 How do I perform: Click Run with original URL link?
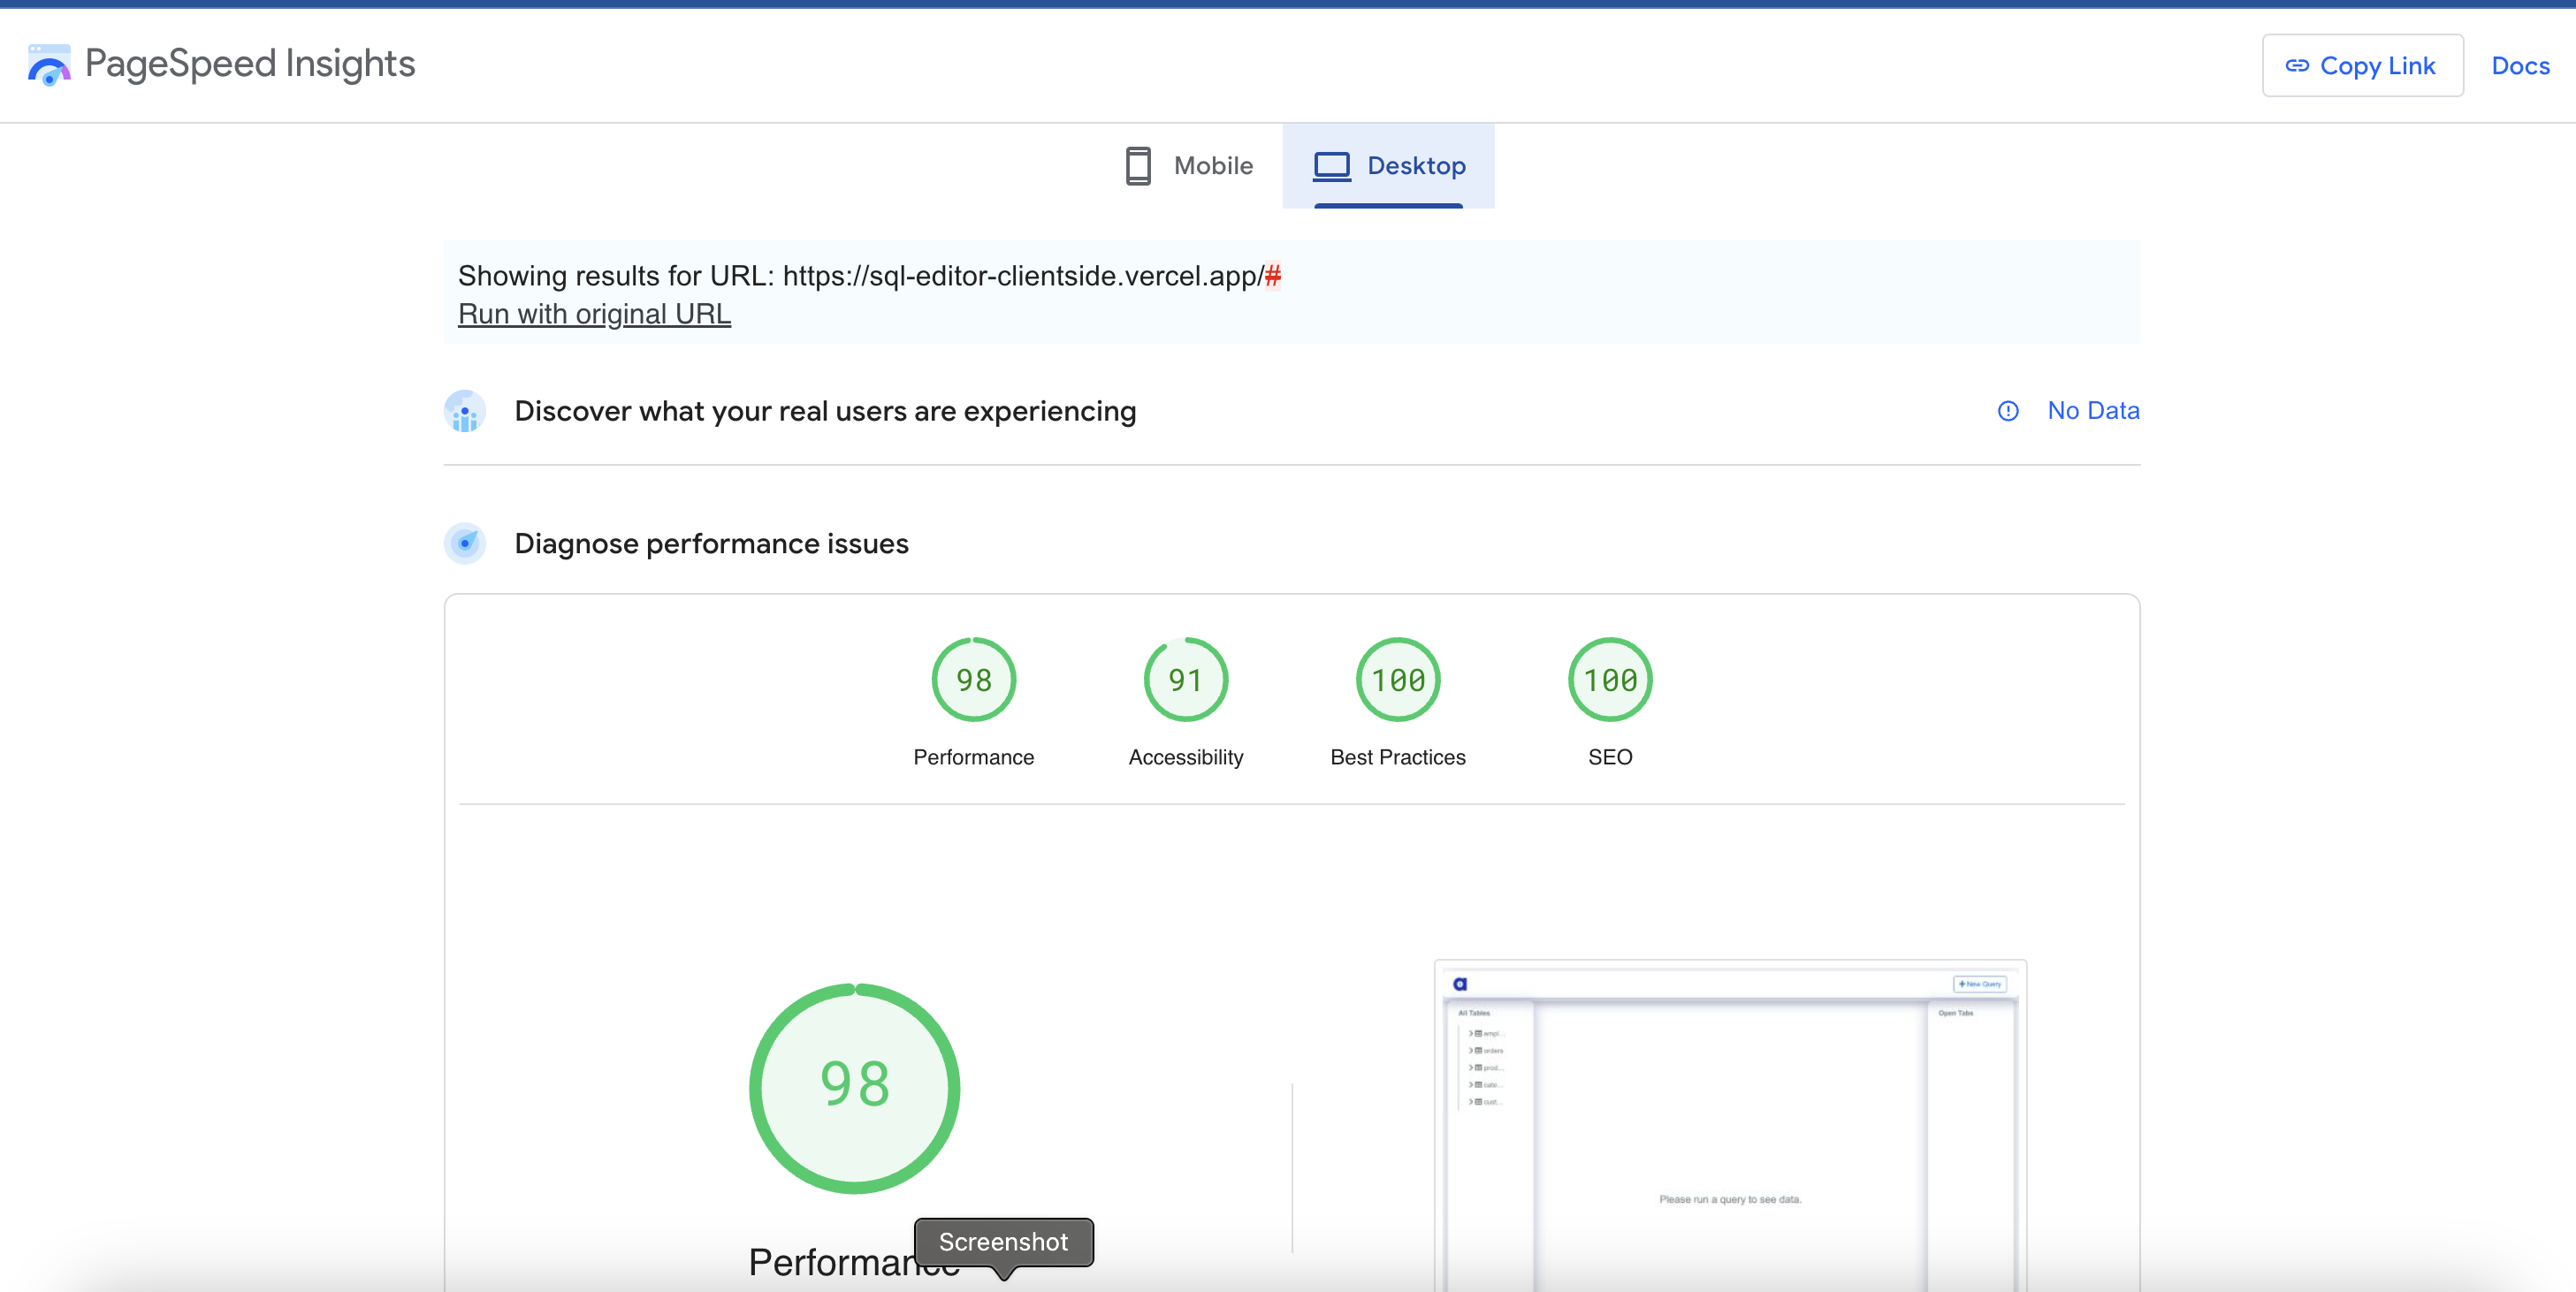(x=594, y=314)
